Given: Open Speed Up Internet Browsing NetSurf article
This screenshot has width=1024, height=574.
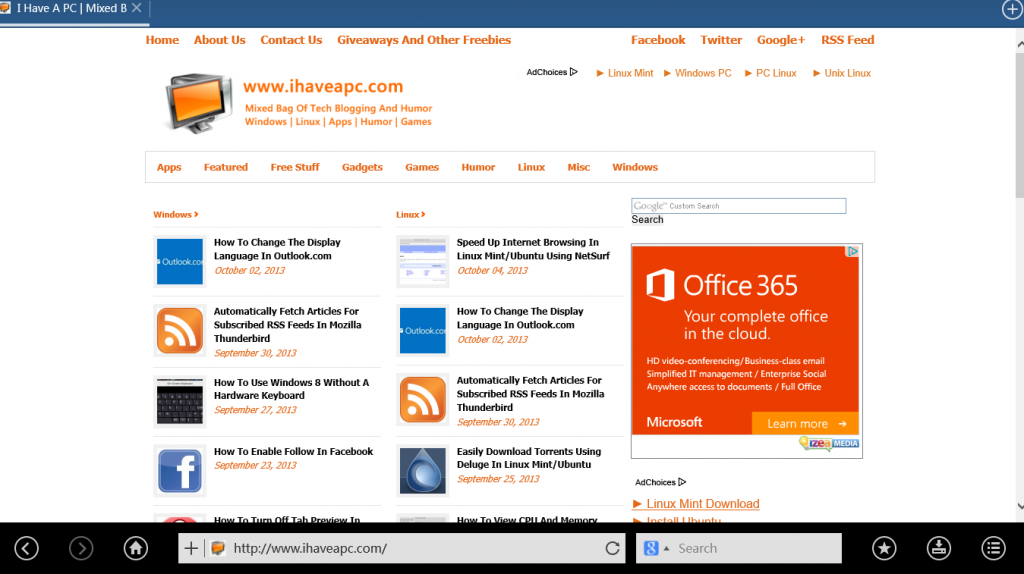Looking at the screenshot, I should 533,249.
